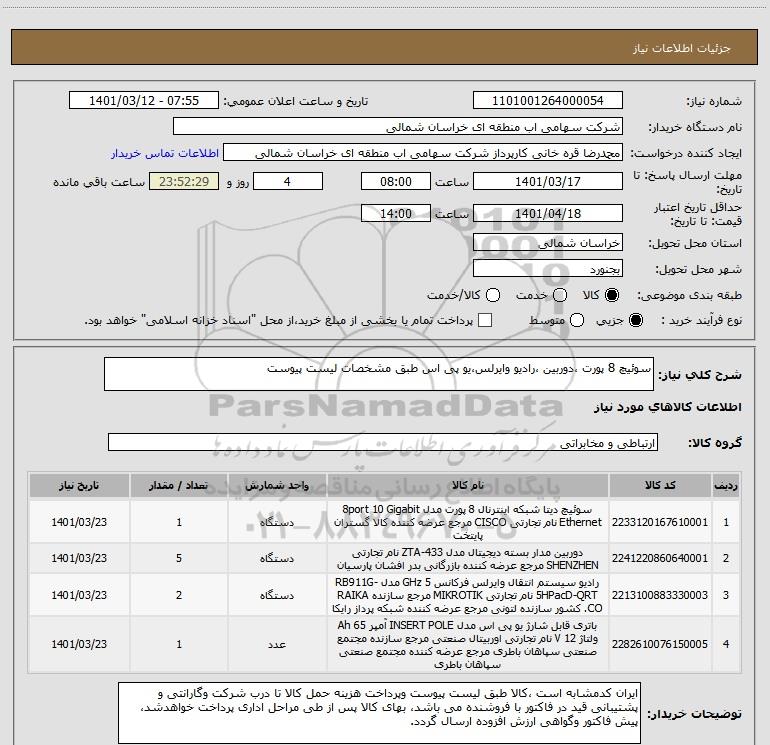Select the کالا radio button
770x745 pixels.
click(612, 295)
